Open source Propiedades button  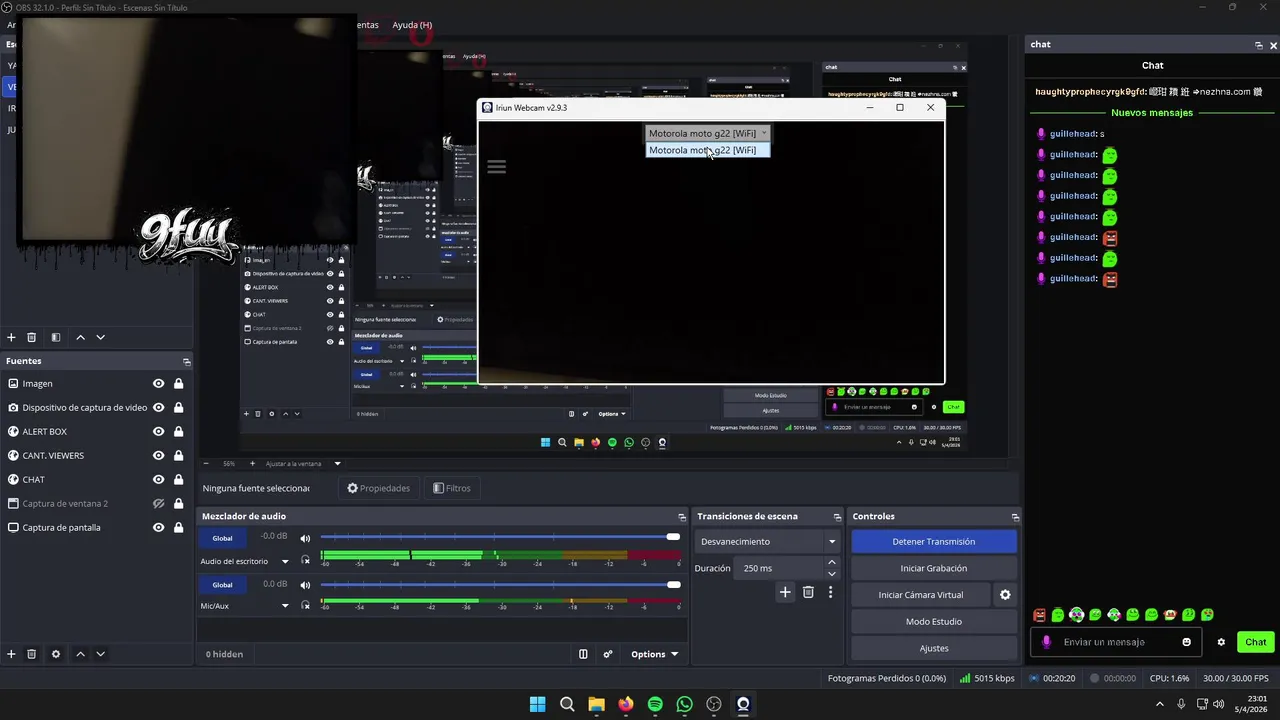pyautogui.click(x=378, y=488)
